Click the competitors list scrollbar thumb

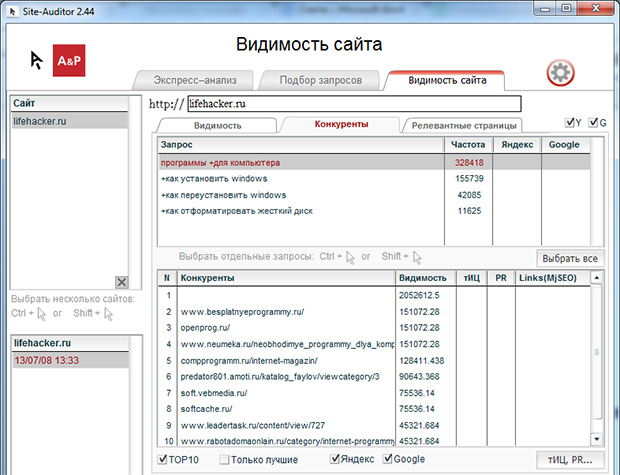596,352
